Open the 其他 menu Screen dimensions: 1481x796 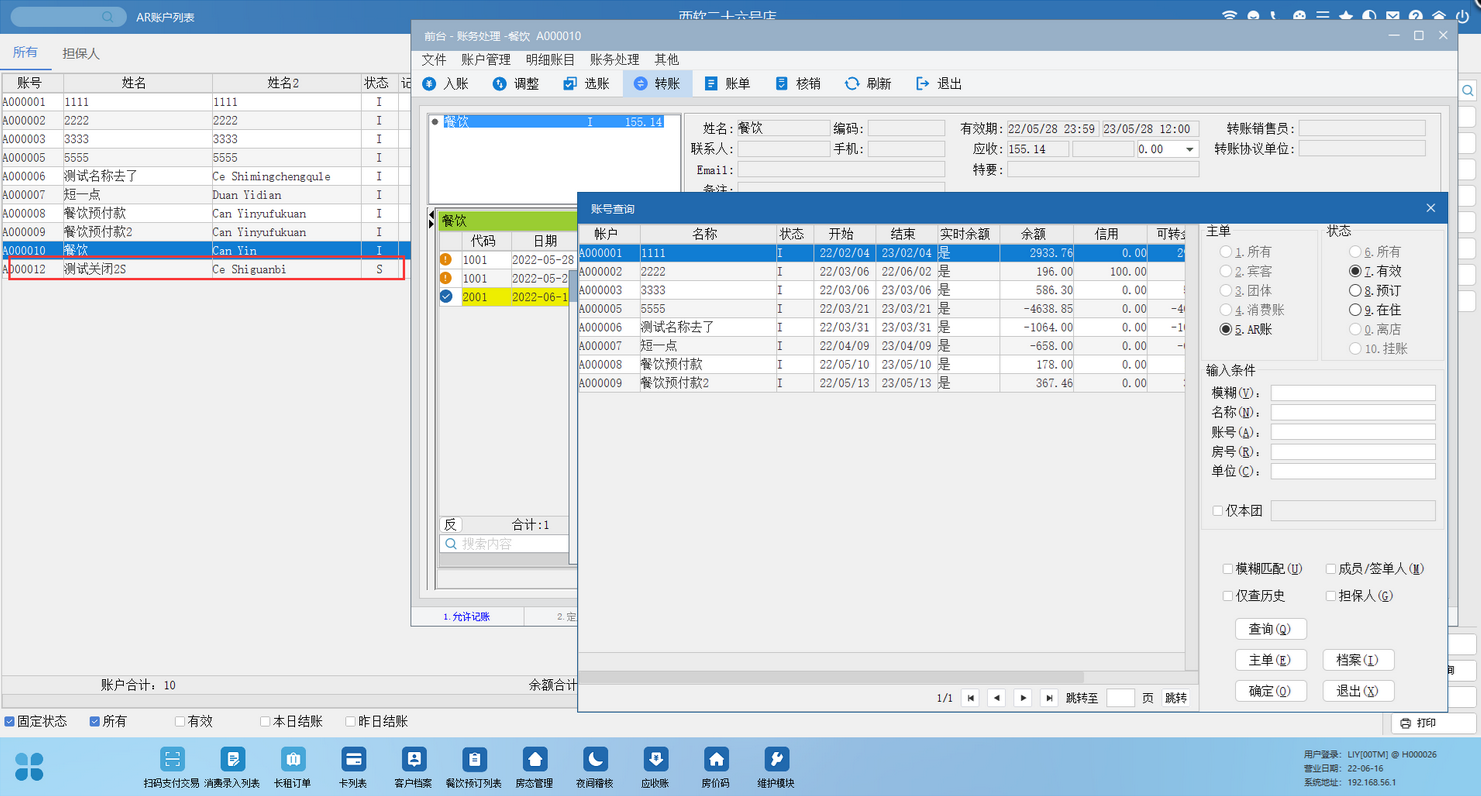click(x=666, y=59)
